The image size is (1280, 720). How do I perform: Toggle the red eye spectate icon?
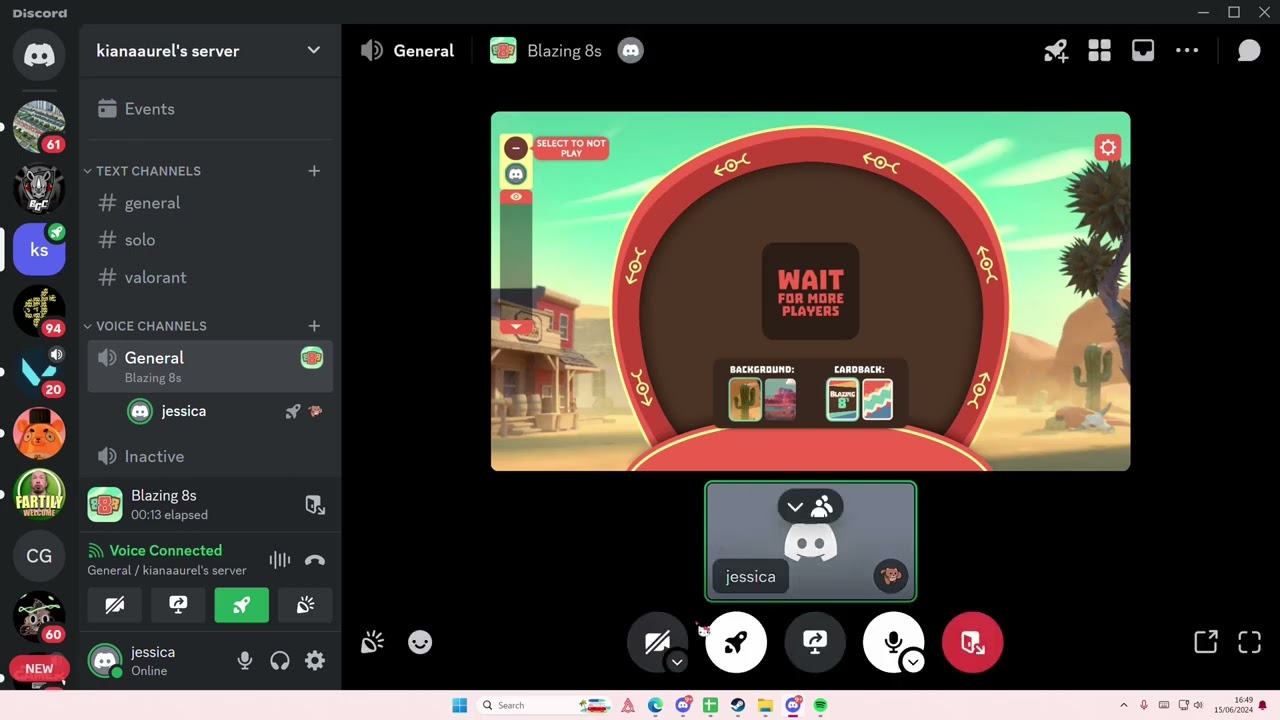516,197
